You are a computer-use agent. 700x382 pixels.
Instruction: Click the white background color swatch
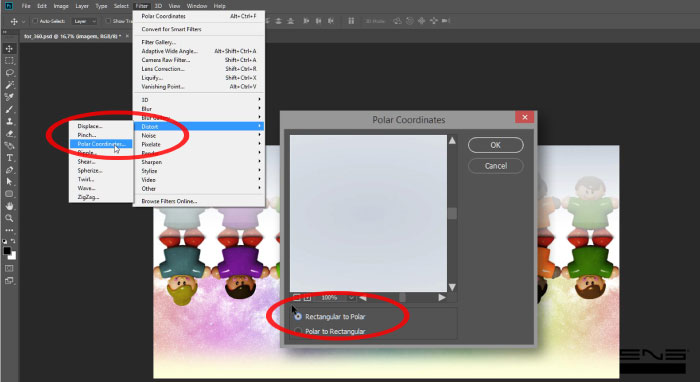(x=13, y=256)
